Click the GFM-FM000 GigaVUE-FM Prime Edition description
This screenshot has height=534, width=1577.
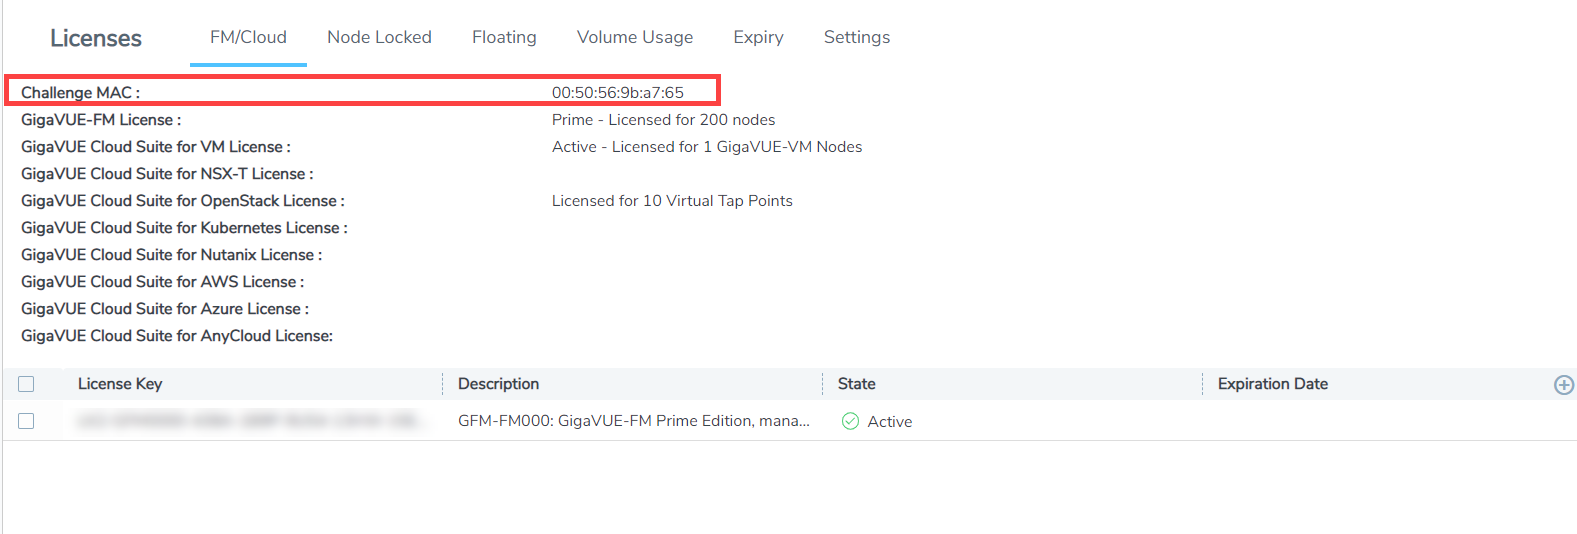tap(634, 421)
